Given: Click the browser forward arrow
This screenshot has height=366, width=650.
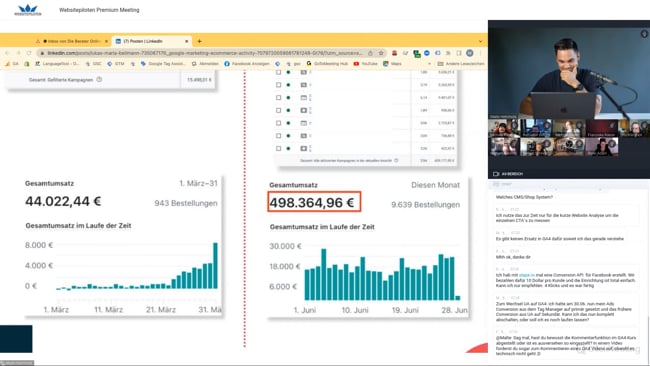Looking at the screenshot, I should click(x=18, y=53).
